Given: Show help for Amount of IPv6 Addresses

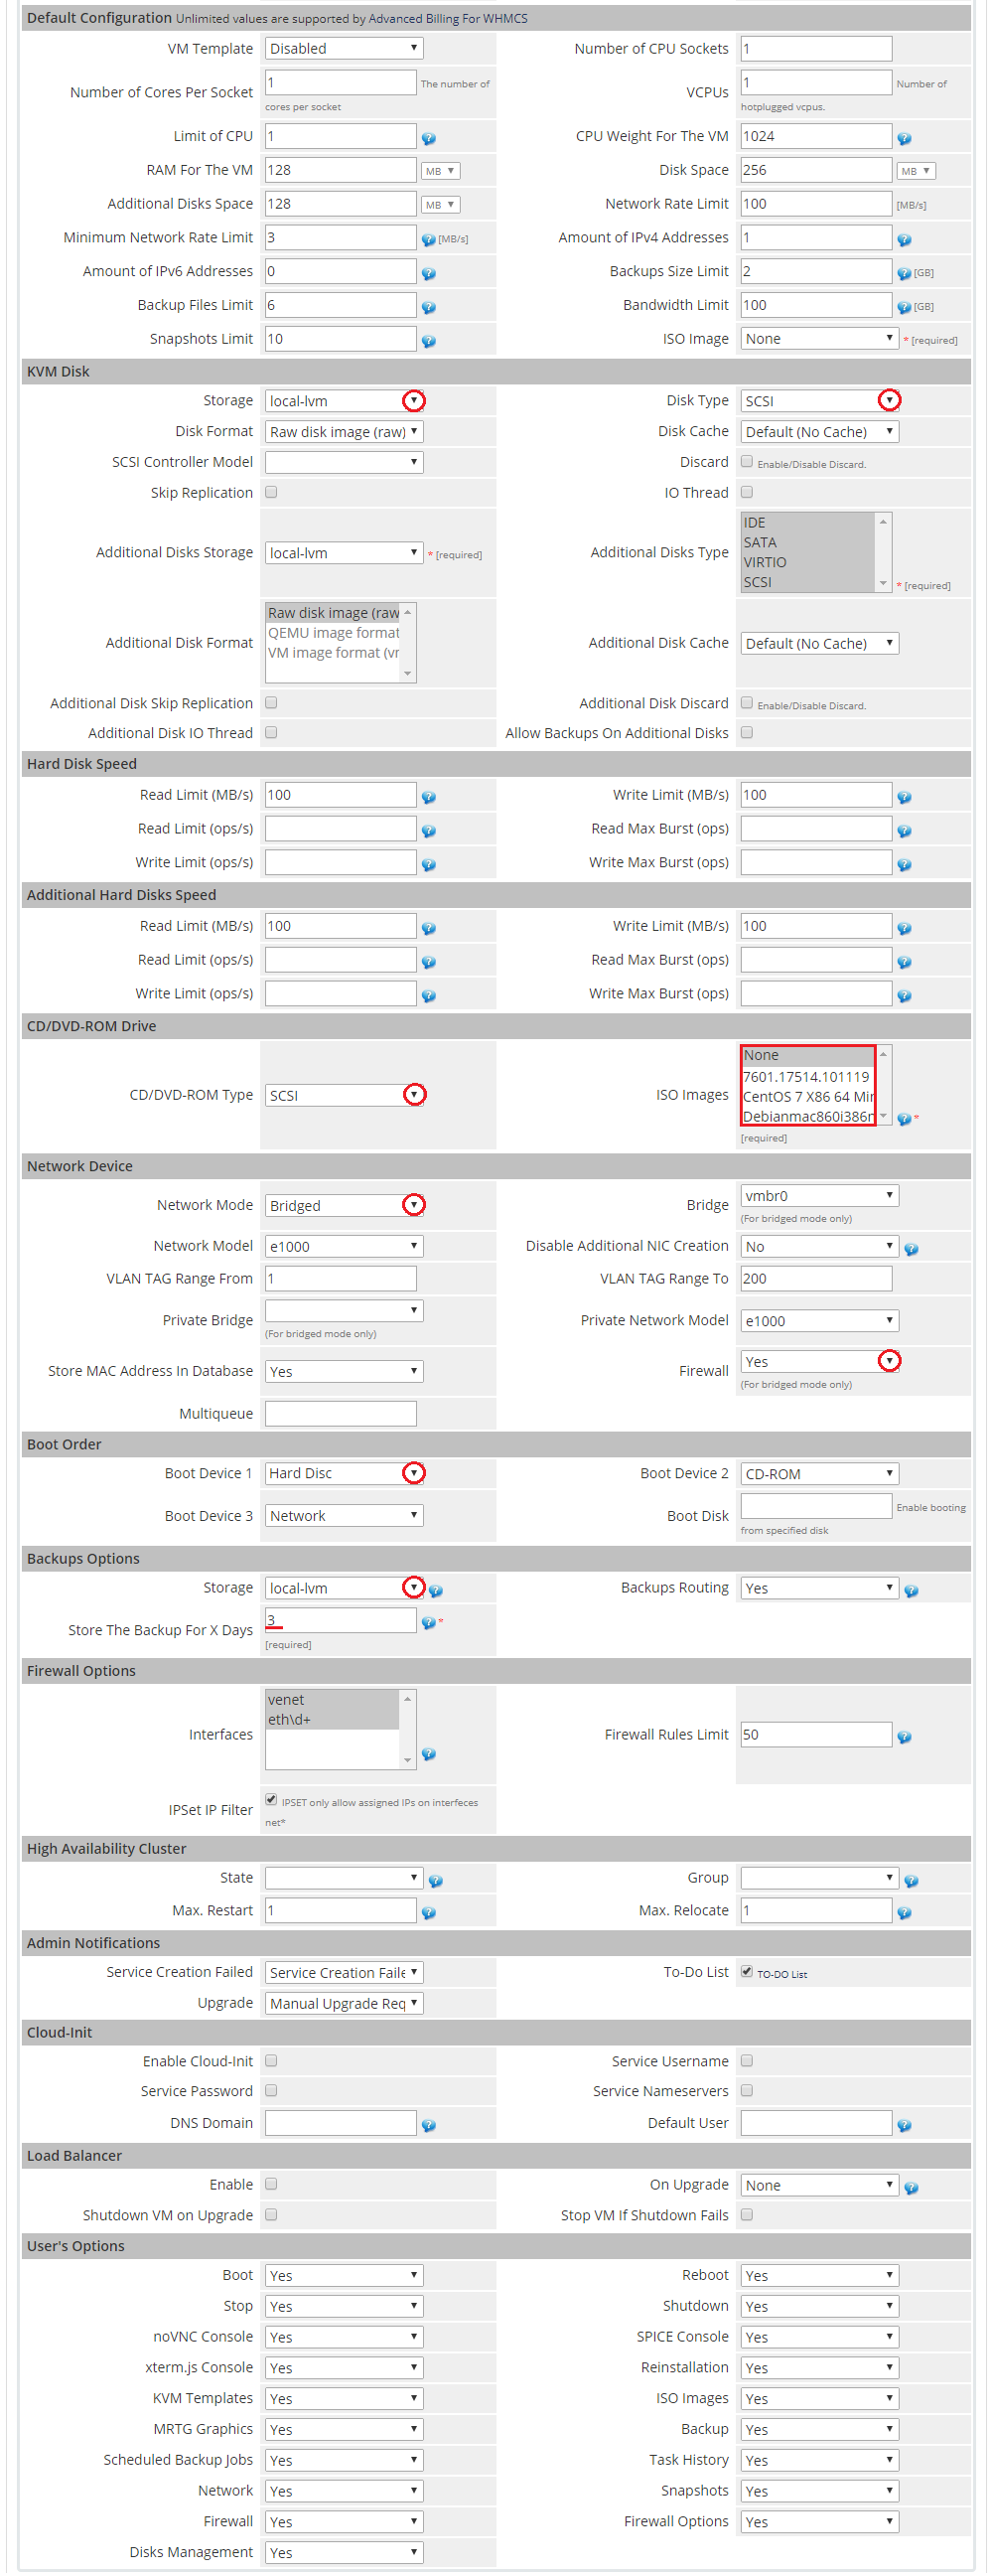Looking at the screenshot, I should (x=428, y=273).
